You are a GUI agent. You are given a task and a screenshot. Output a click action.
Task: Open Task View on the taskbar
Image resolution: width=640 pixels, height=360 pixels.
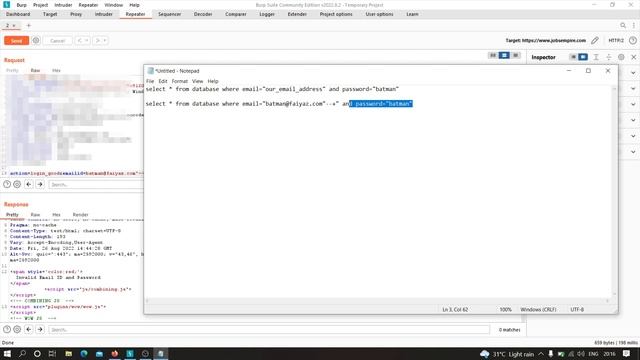(52, 354)
